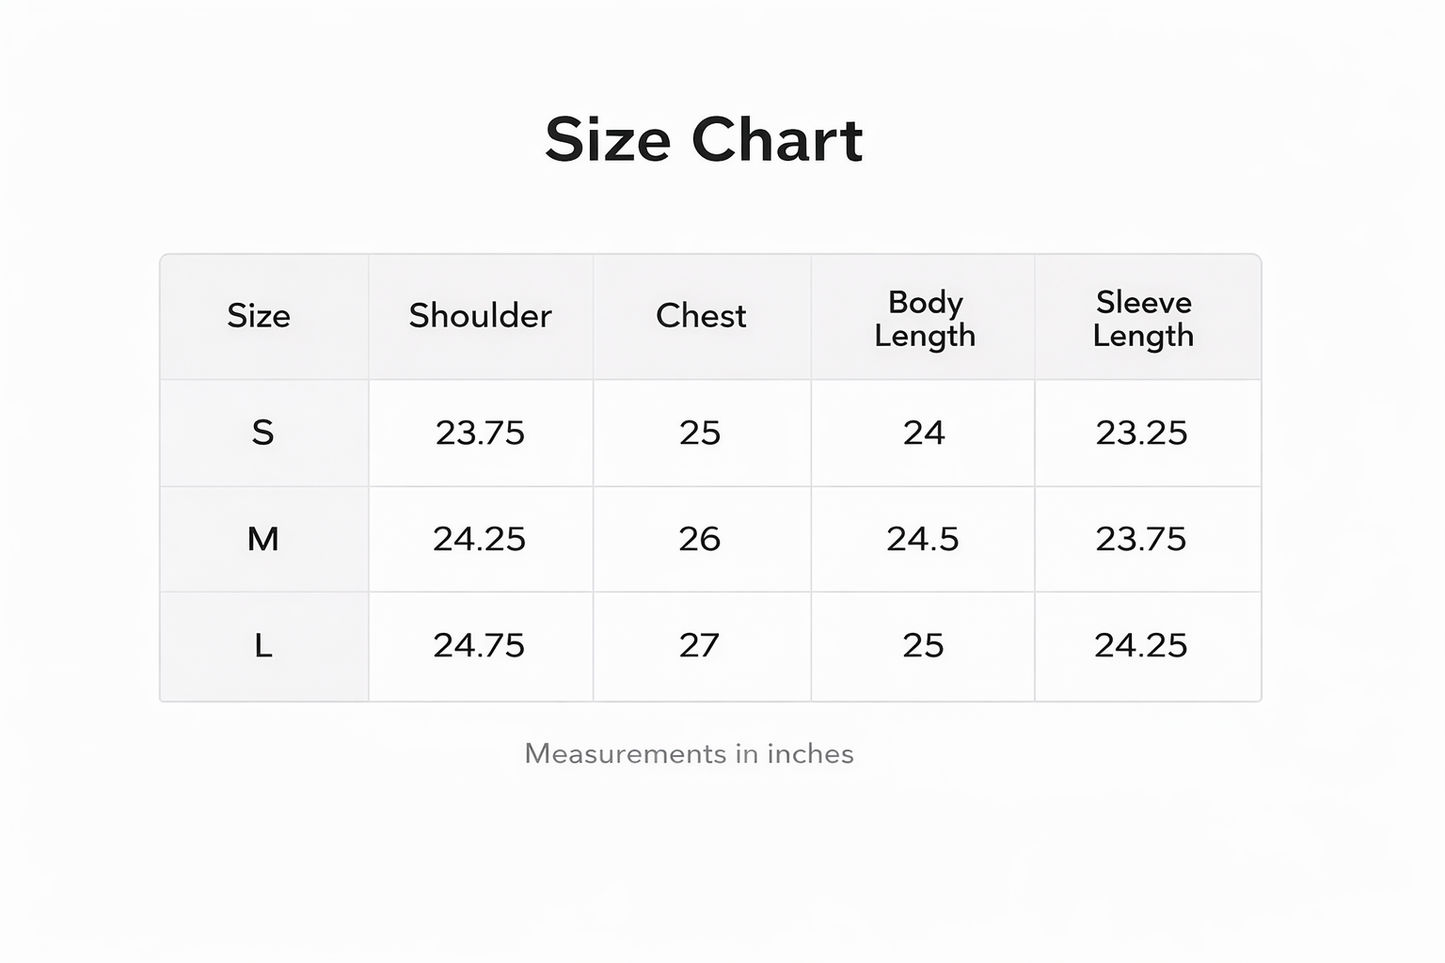Select the Sleeve Length column header
The width and height of the screenshot is (1445, 963).
[x=1143, y=319]
